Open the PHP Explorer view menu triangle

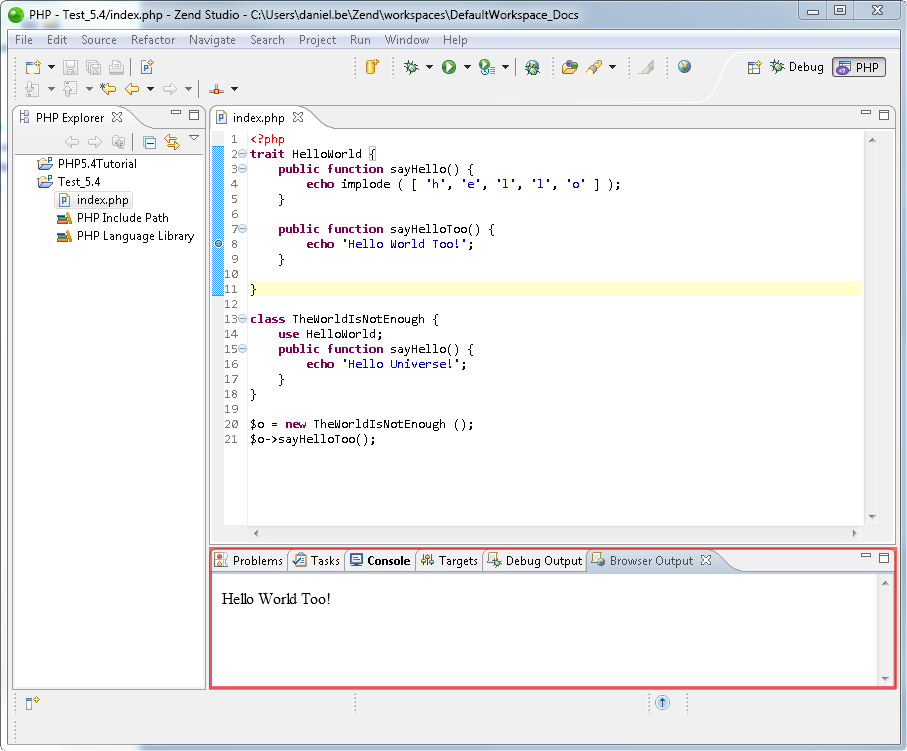(194, 138)
